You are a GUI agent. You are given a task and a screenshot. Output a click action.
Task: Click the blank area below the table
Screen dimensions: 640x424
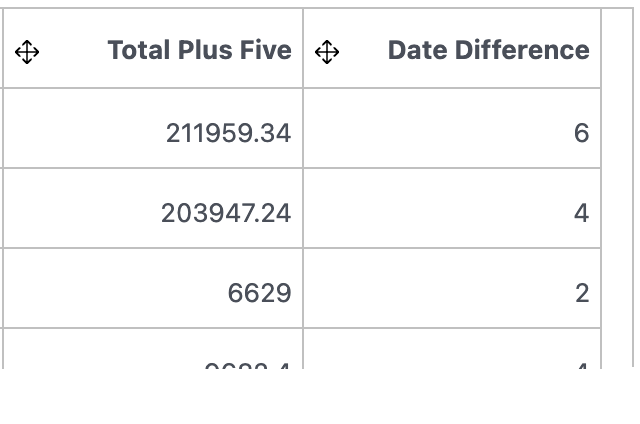[x=320, y=396]
